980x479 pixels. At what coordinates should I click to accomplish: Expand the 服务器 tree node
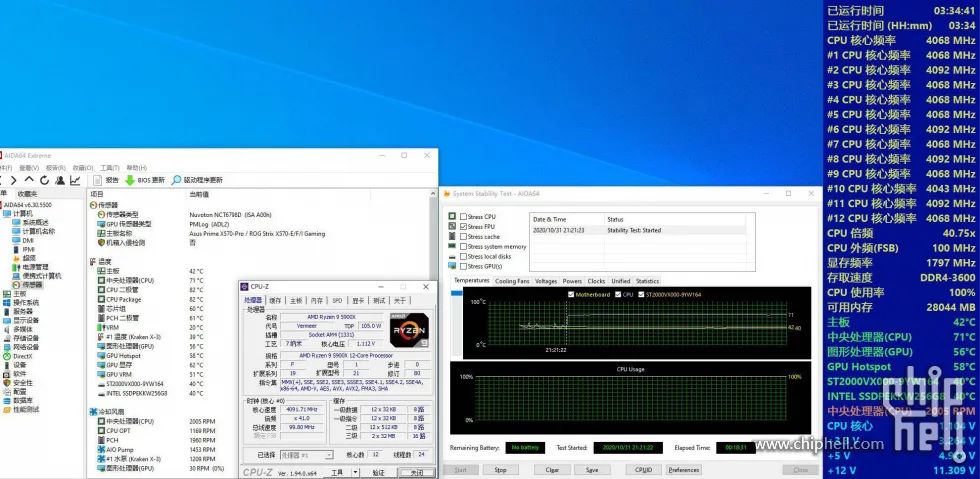coord(18,311)
